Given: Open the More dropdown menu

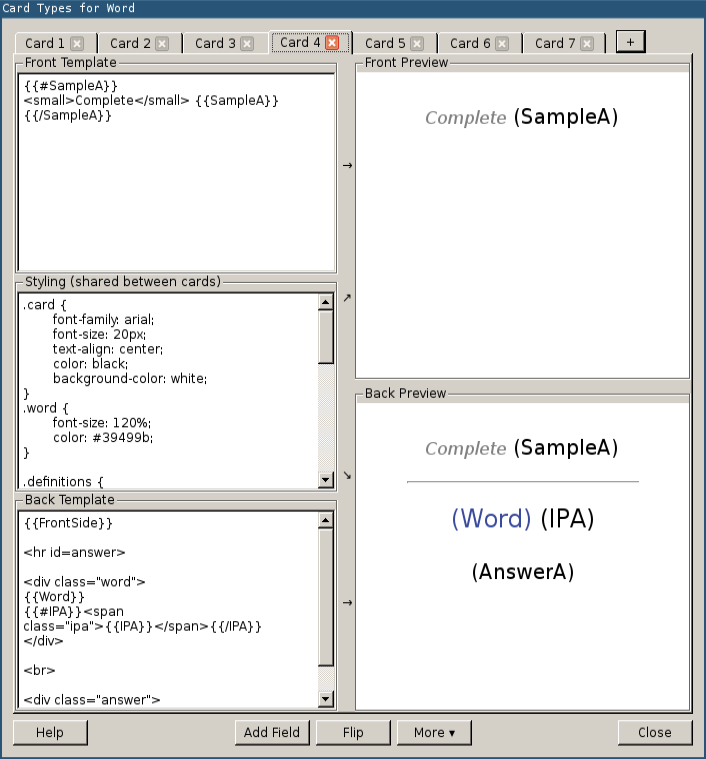Looking at the screenshot, I should [434, 733].
